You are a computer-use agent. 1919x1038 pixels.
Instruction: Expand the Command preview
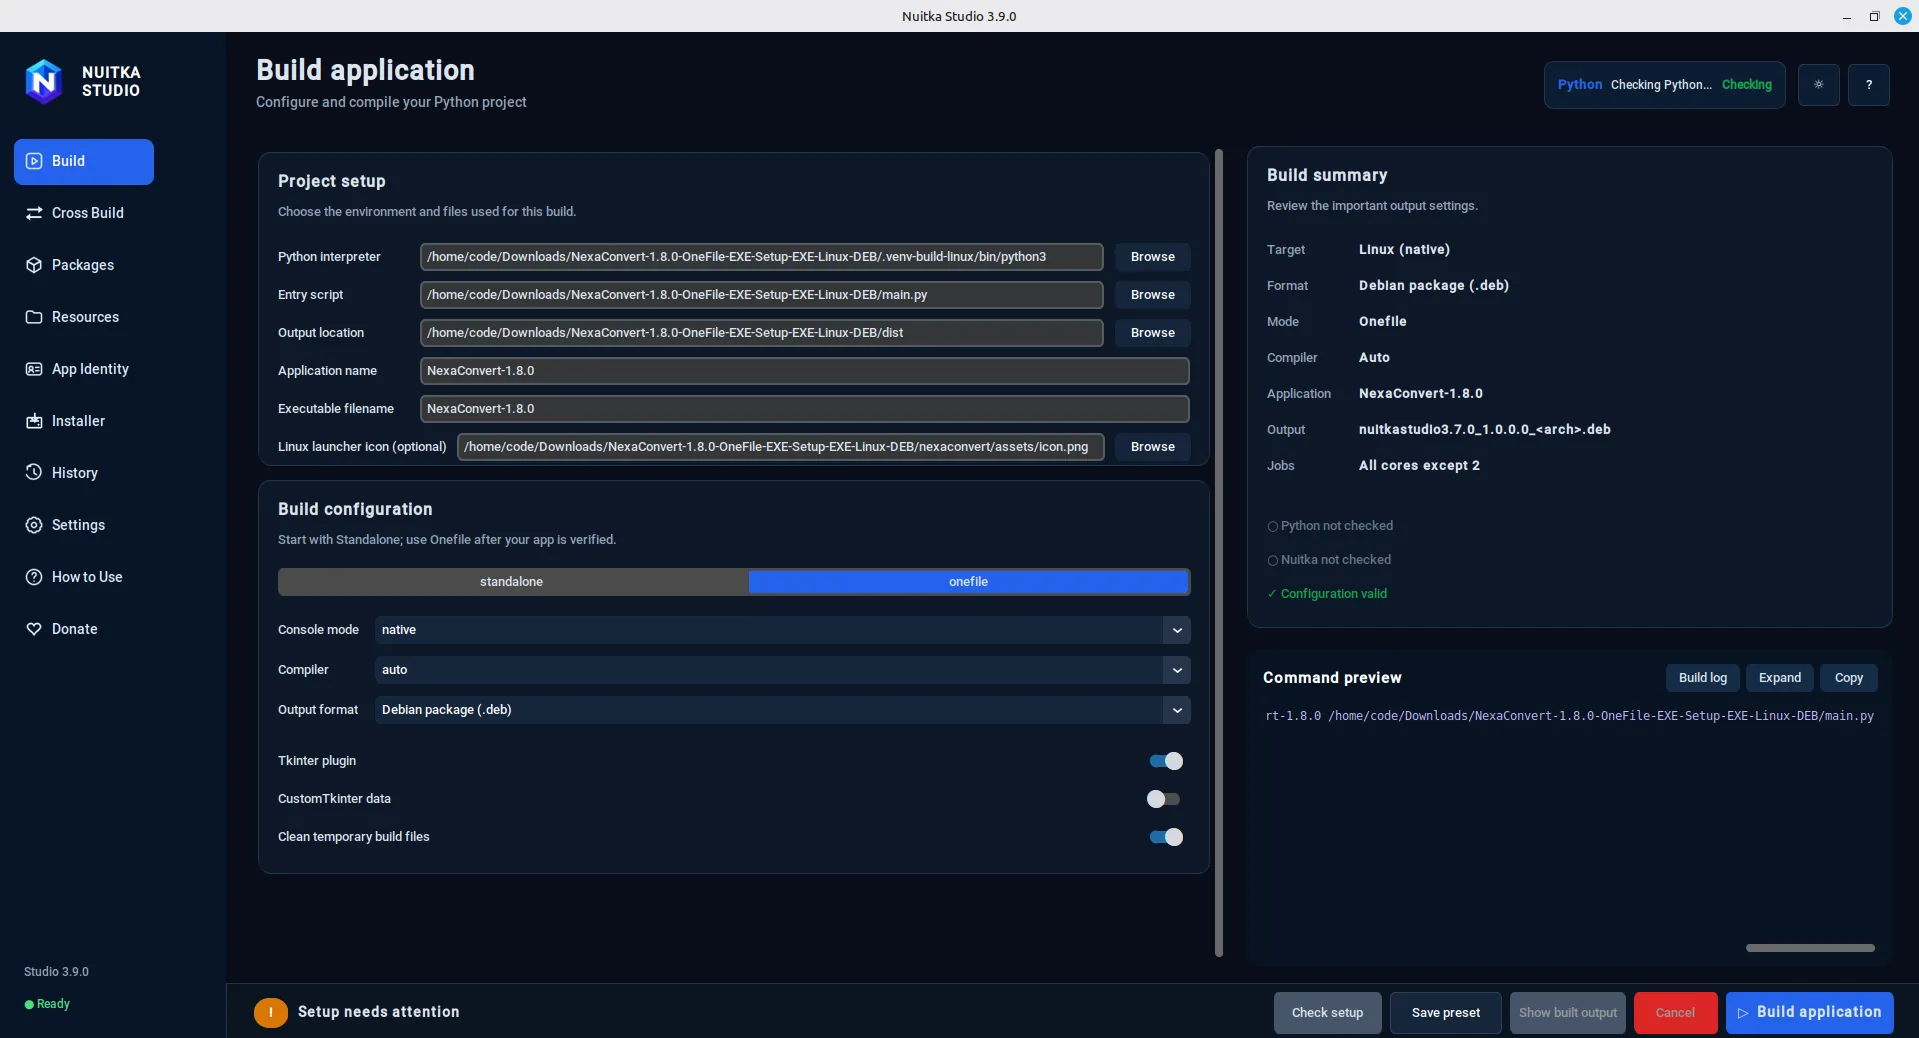point(1780,678)
